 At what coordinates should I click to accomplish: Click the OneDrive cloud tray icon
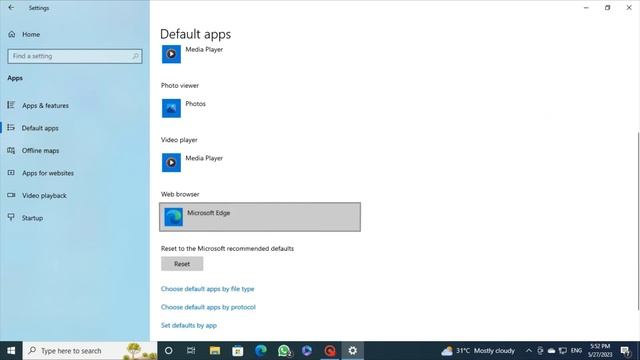(551, 351)
